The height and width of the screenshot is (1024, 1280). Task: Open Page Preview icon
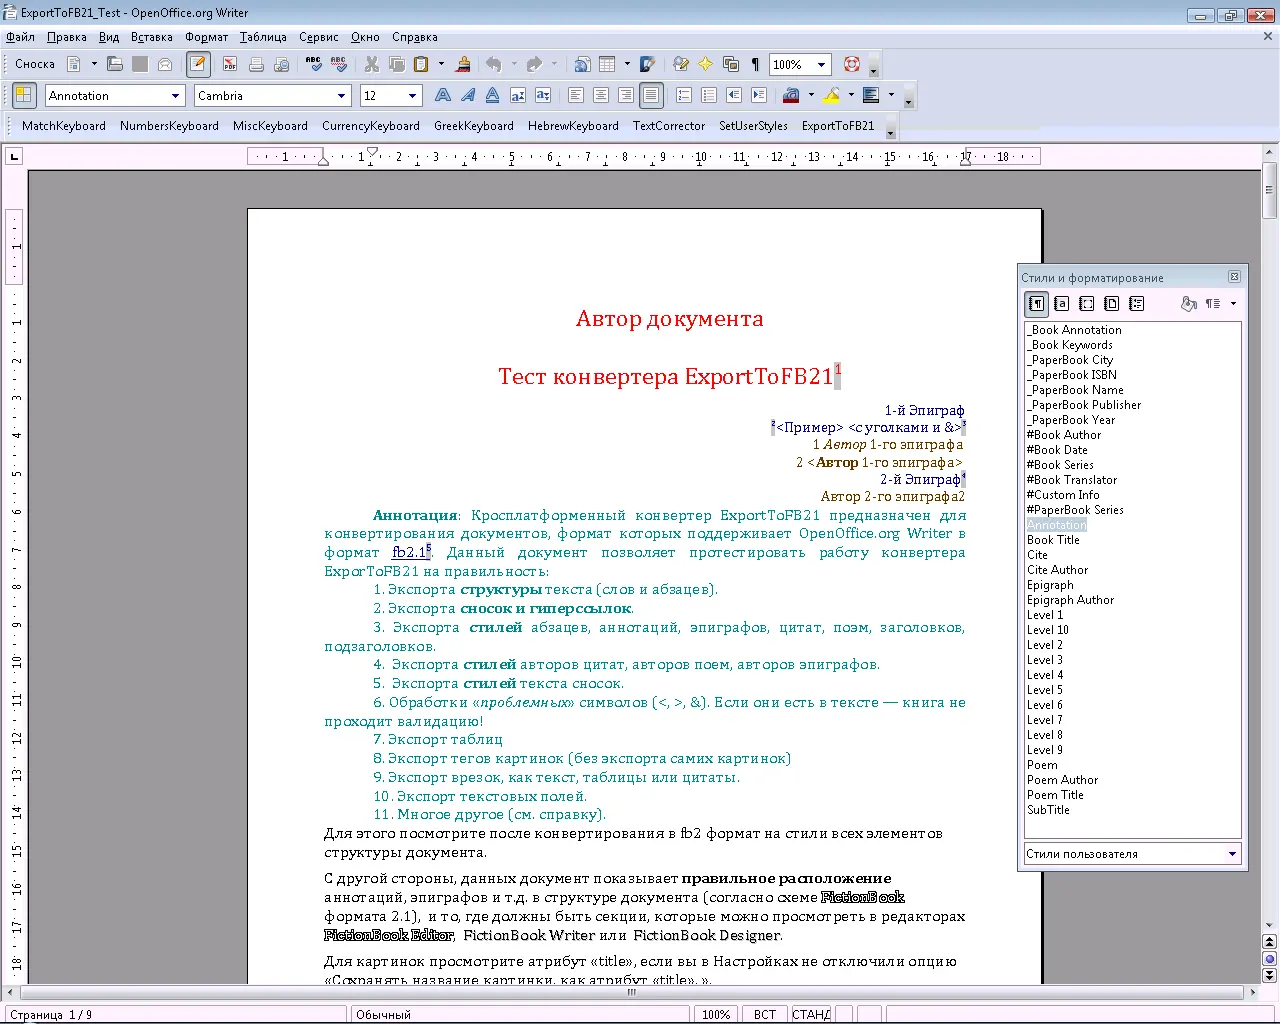[x=281, y=64]
